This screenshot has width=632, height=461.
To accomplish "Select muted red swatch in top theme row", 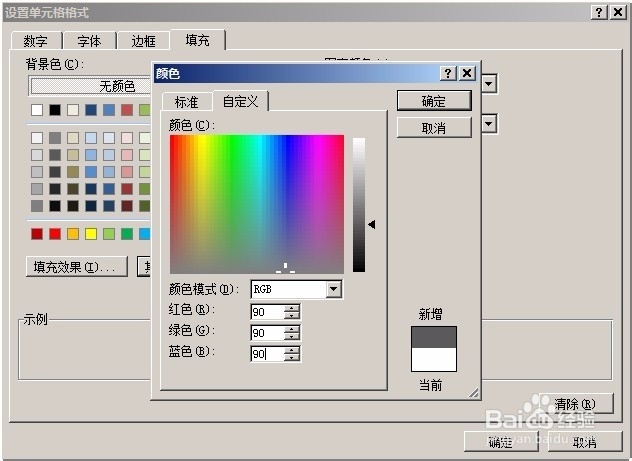I will (127, 110).
